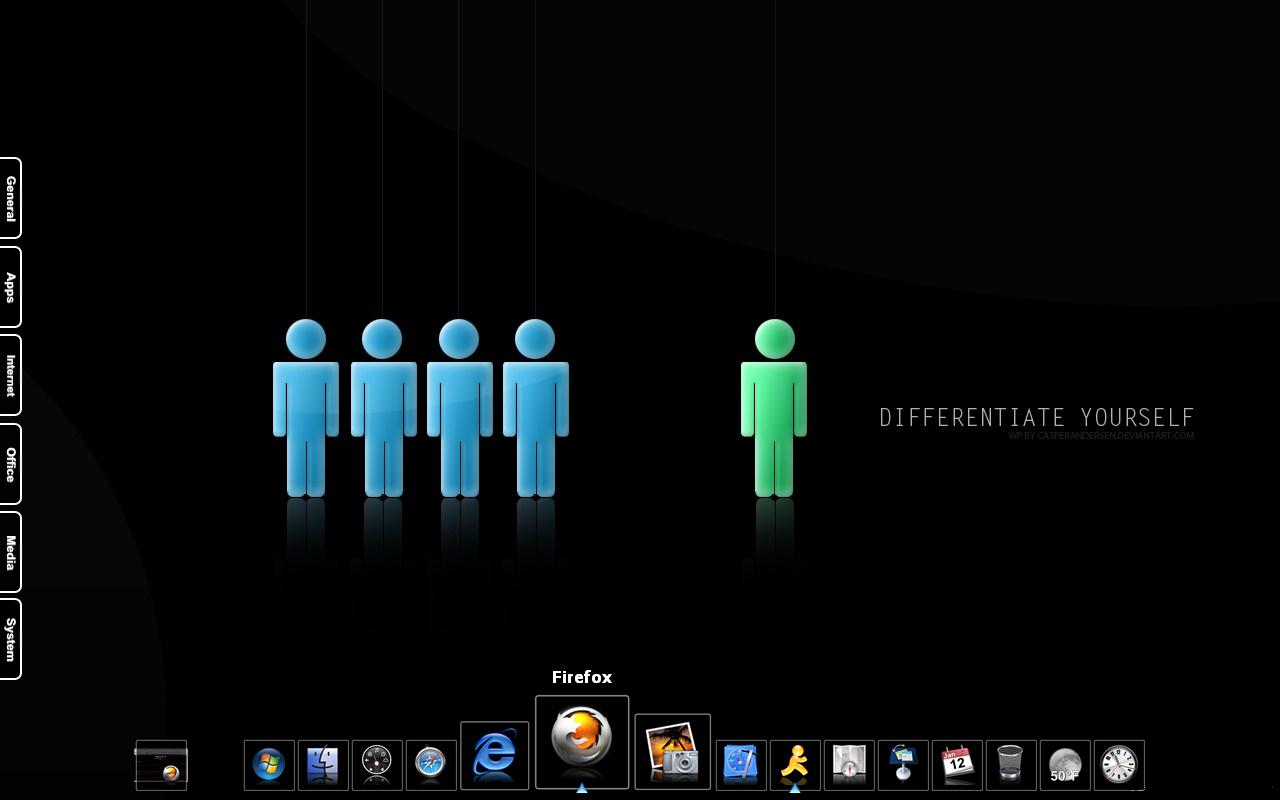1280x800 pixels.
Task: Open the Safari compass icon
Action: pyautogui.click(x=431, y=765)
